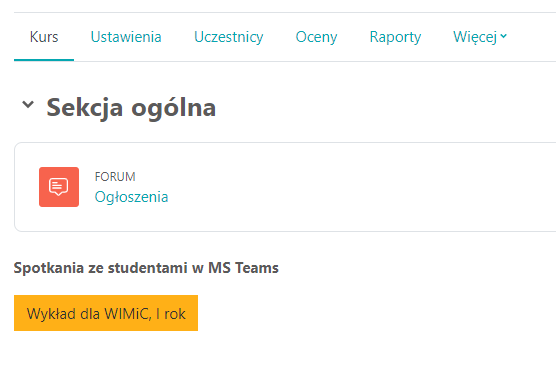Click the Spotkania ze studentami w MS Teams heading
Image resolution: width=556 pixels, height=368 pixels.
[x=146, y=268]
